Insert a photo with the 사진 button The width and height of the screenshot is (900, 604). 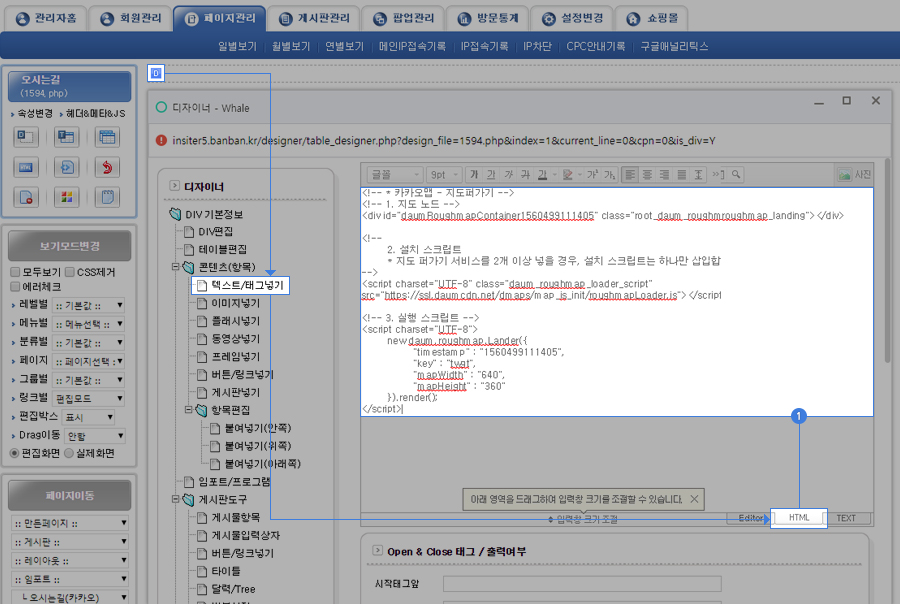point(853,174)
